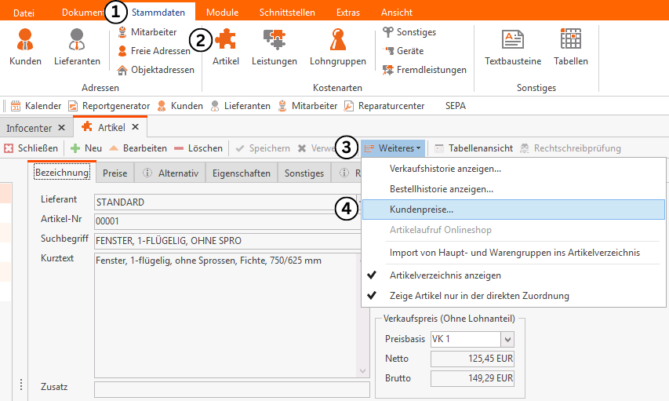Open Tabellen in the ribbon

[x=571, y=48]
